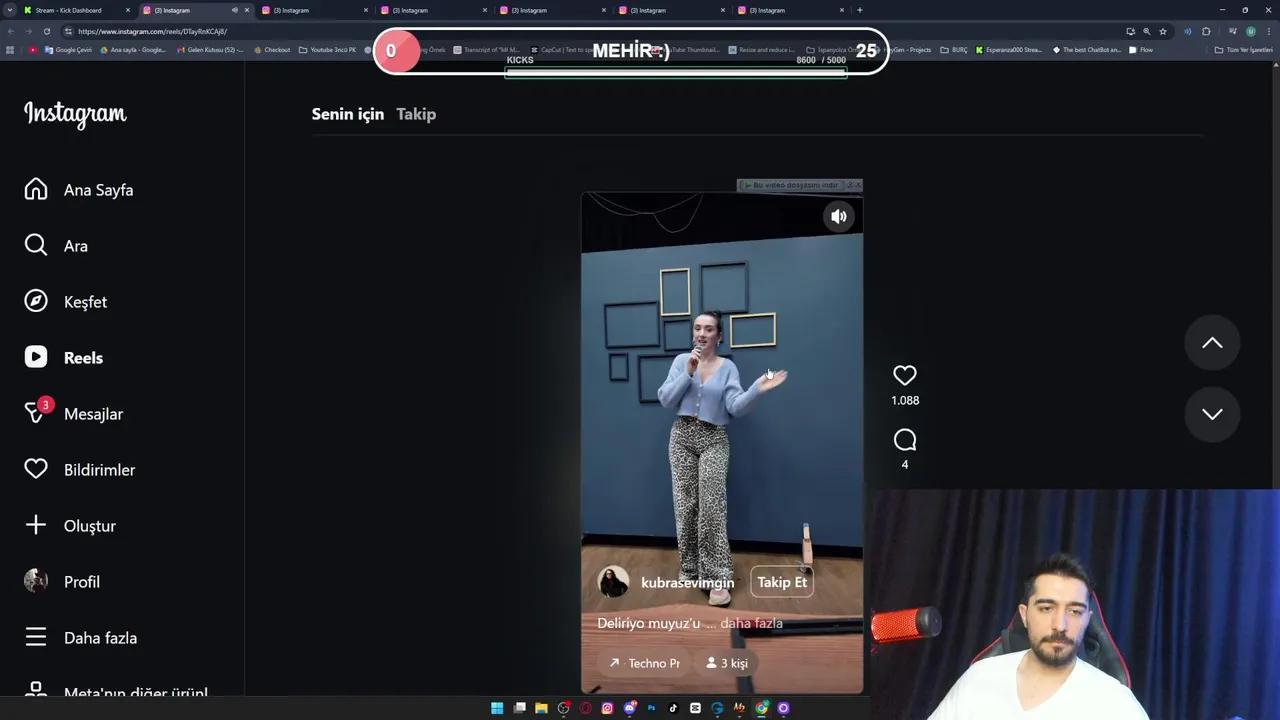Open the Flow bookmark
The height and width of the screenshot is (720, 1280).
[x=1141, y=50]
